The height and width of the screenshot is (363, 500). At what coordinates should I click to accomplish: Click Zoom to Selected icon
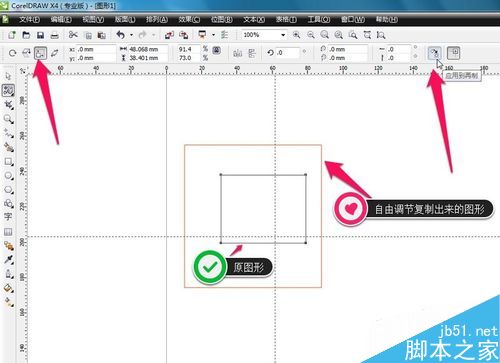[325, 35]
